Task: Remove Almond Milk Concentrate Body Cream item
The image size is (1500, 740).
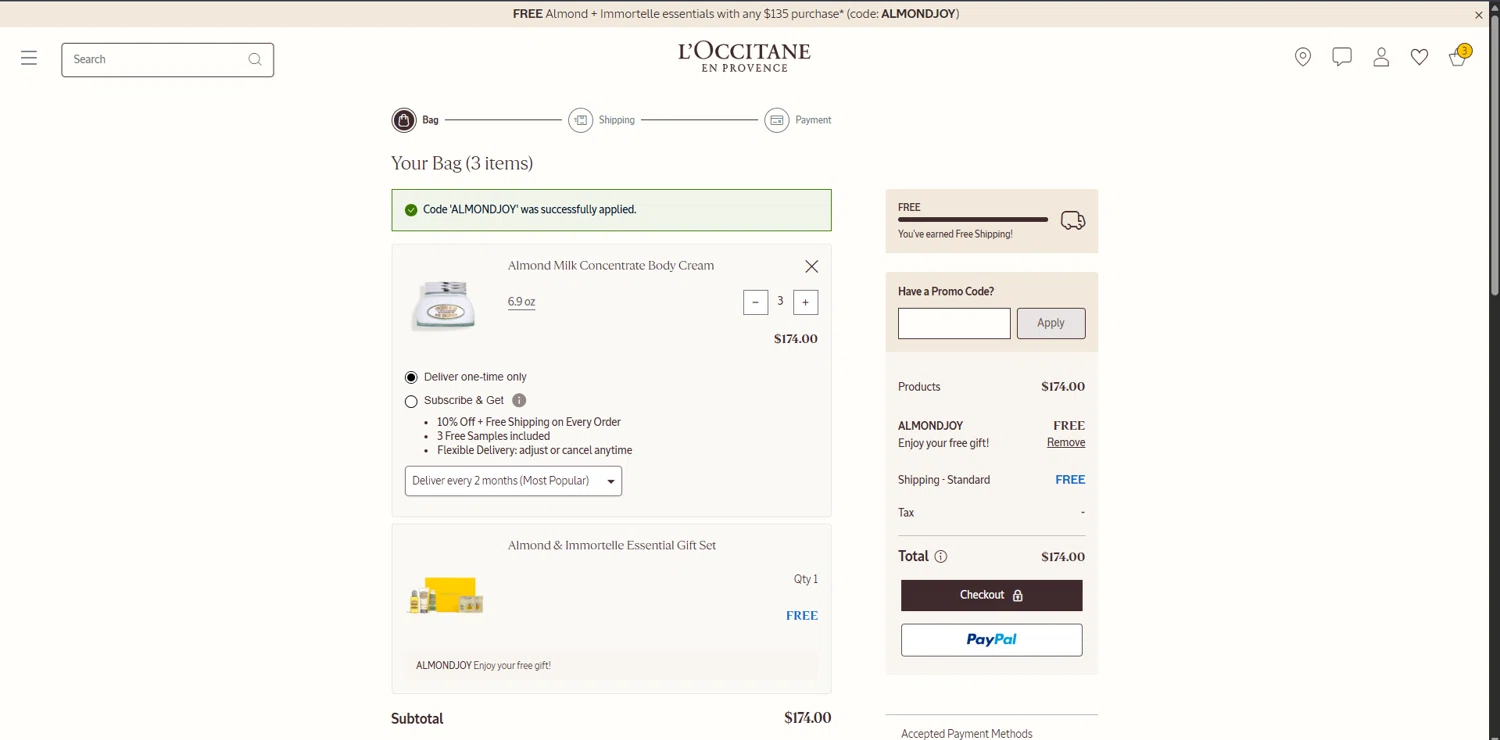Action: 812,266
